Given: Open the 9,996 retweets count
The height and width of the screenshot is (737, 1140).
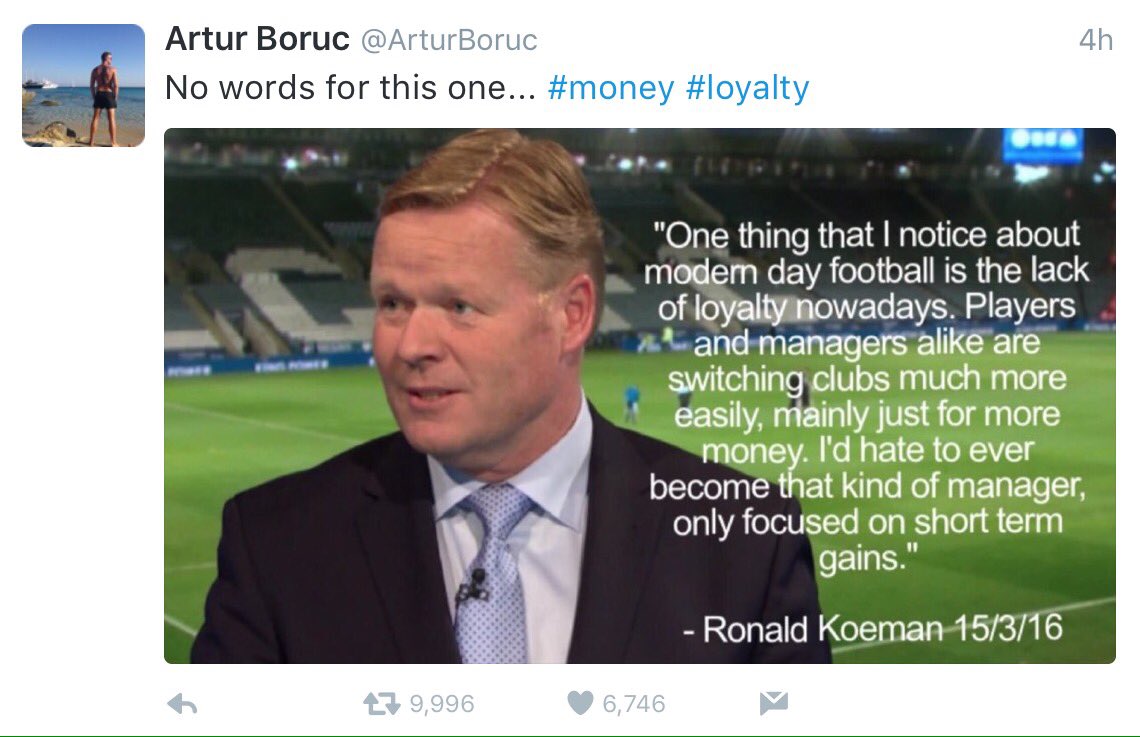Looking at the screenshot, I should tap(442, 704).
